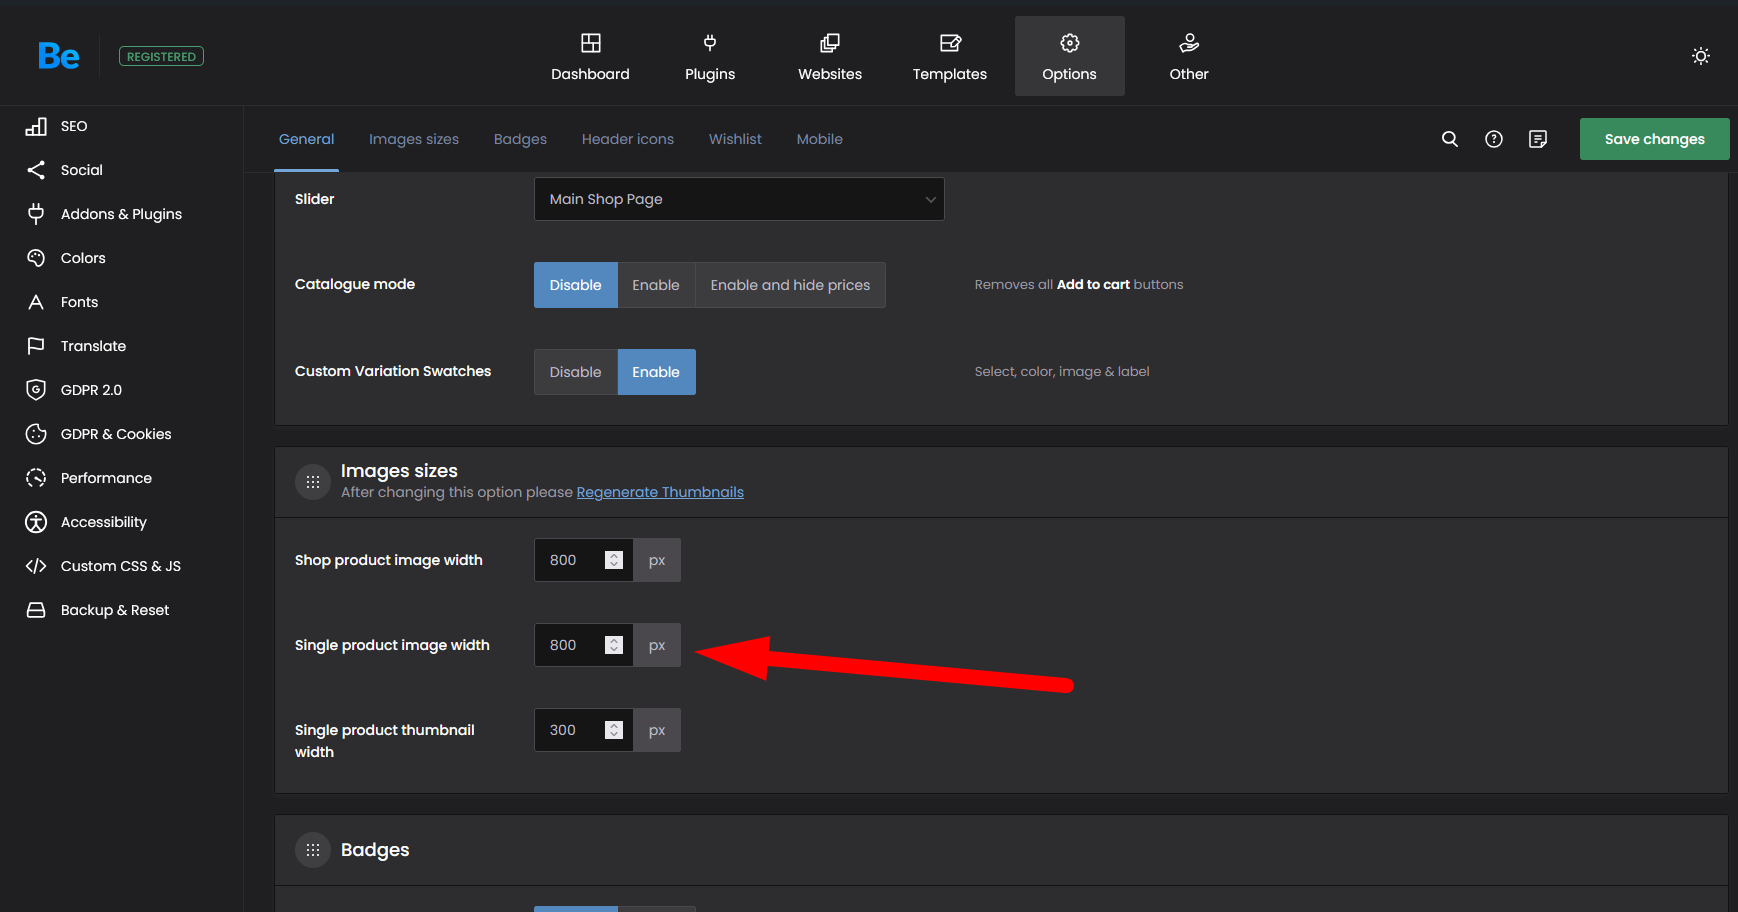Screen dimensions: 1738x912
Task: Click the notes icon beside Save changes
Action: pyautogui.click(x=1537, y=139)
